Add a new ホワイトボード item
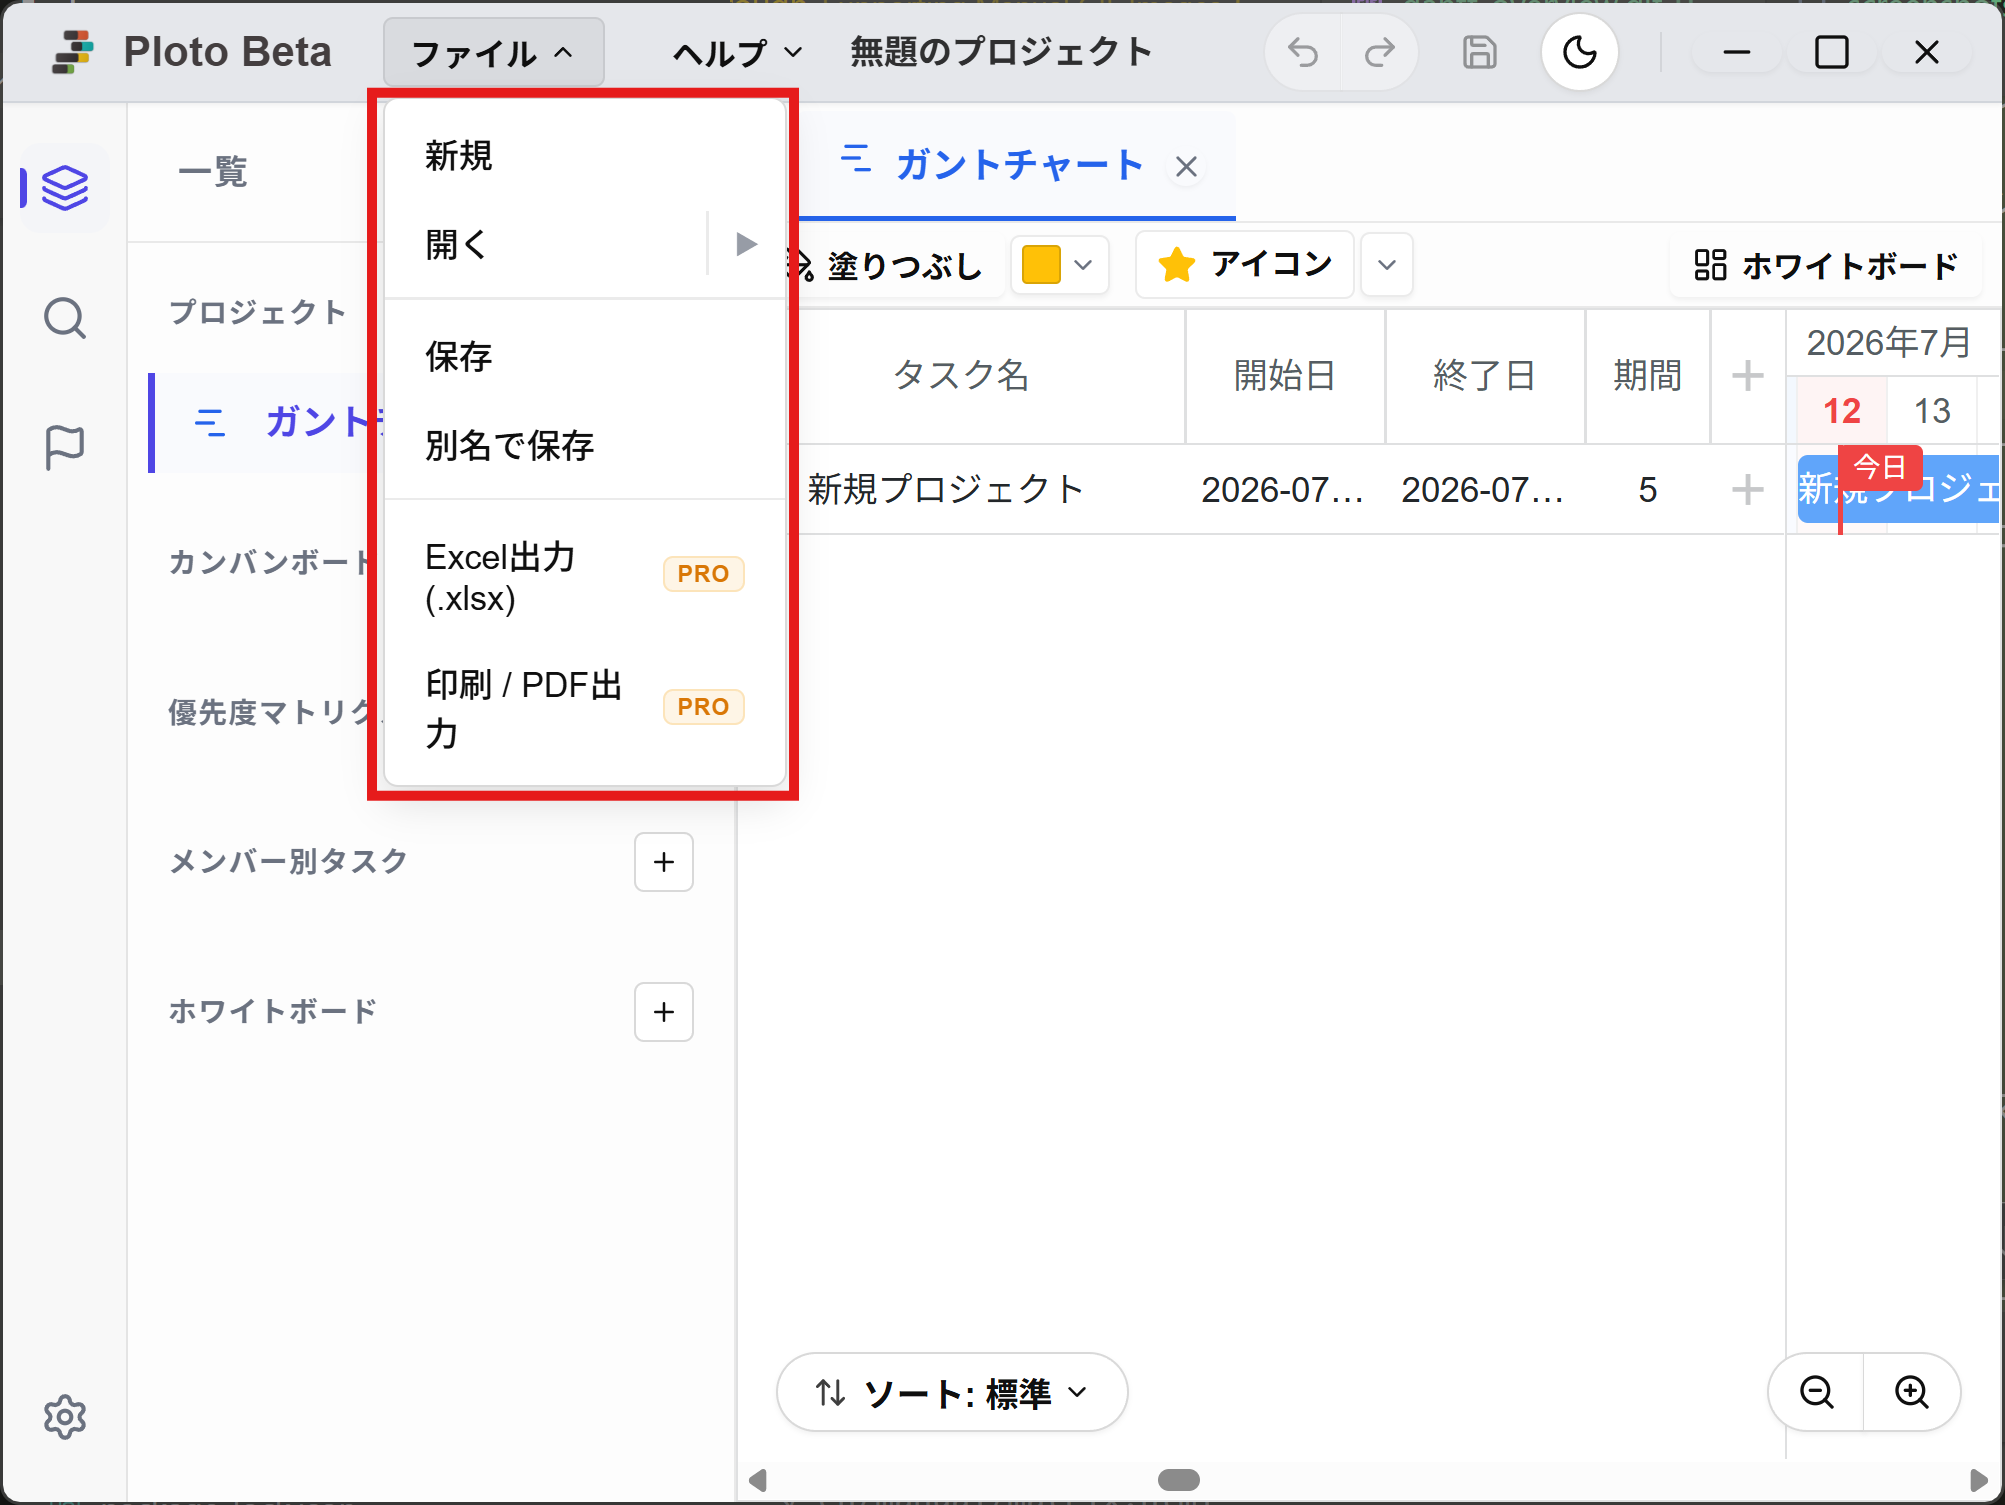Image resolution: width=2005 pixels, height=1505 pixels. (x=664, y=1012)
